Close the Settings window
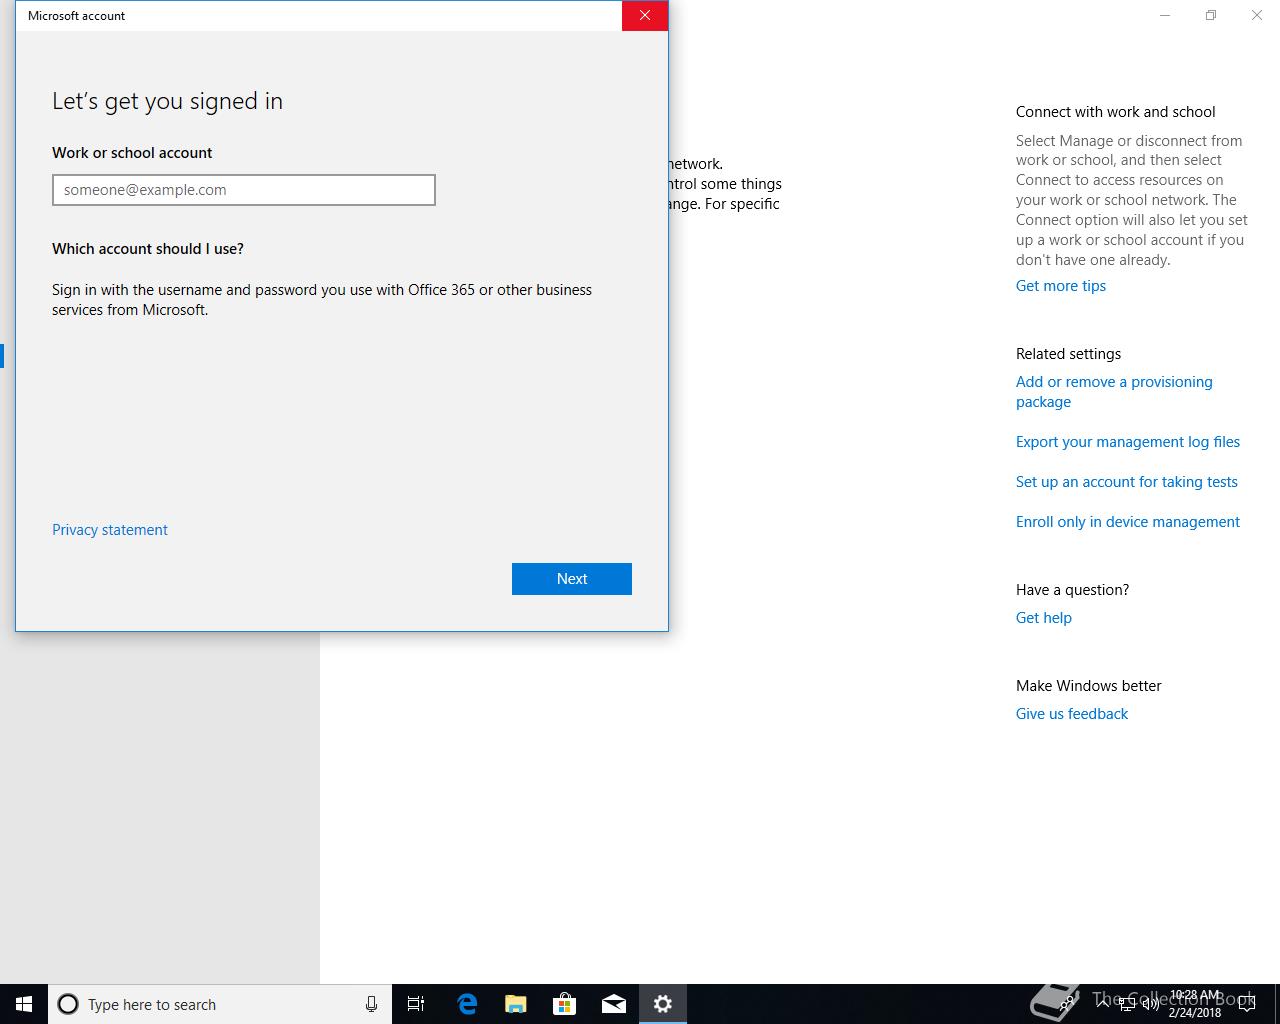Image resolution: width=1280 pixels, height=1024 pixels. click(x=1257, y=16)
